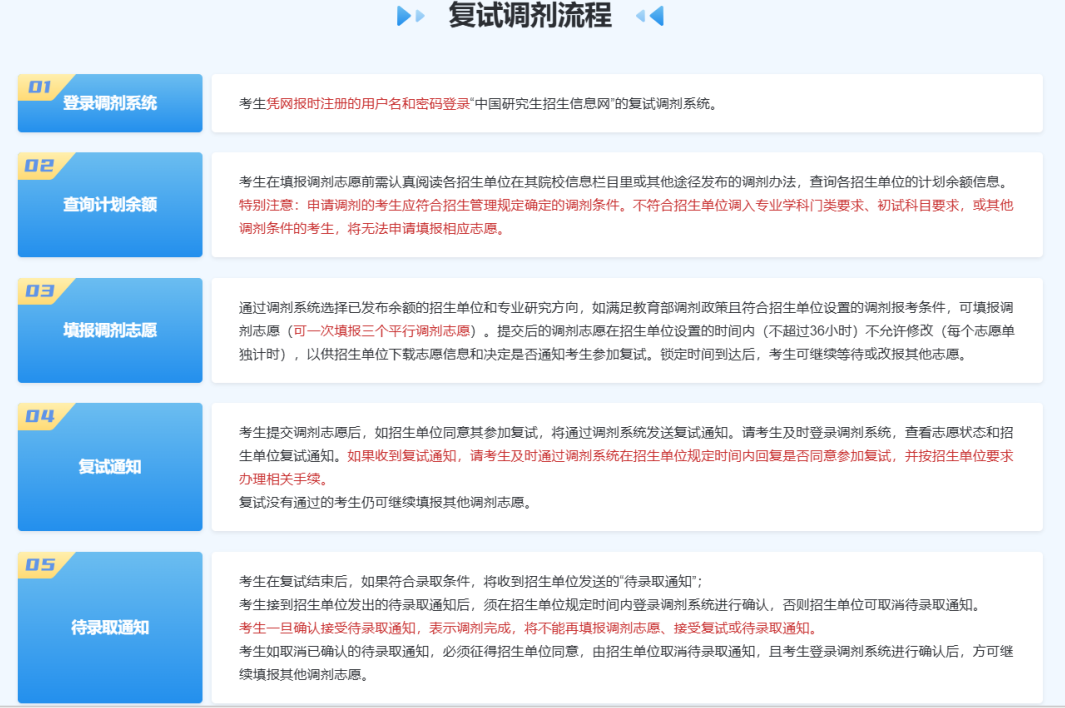Screen dimensions: 1065x708
Task: Click the double arrow icon left of 复试调剂流程
Action: point(411,16)
